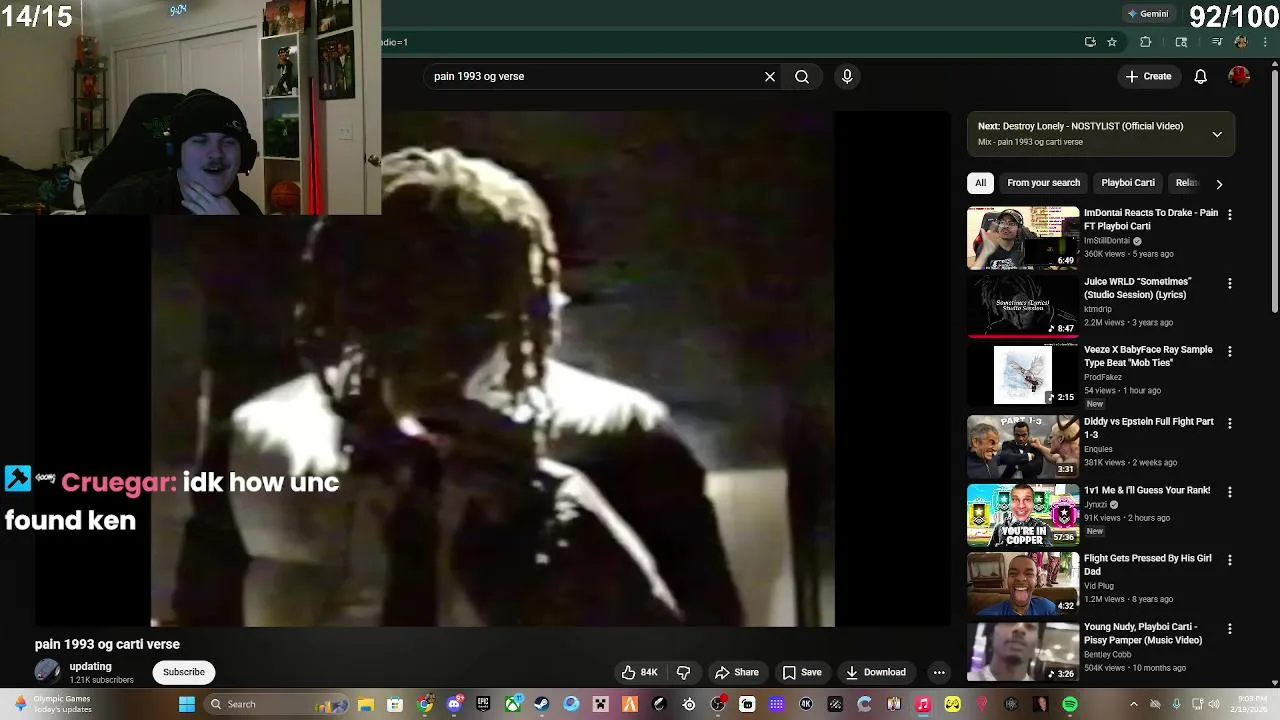
Task: Open Apple Music icon in taskbar
Action: point(923,704)
